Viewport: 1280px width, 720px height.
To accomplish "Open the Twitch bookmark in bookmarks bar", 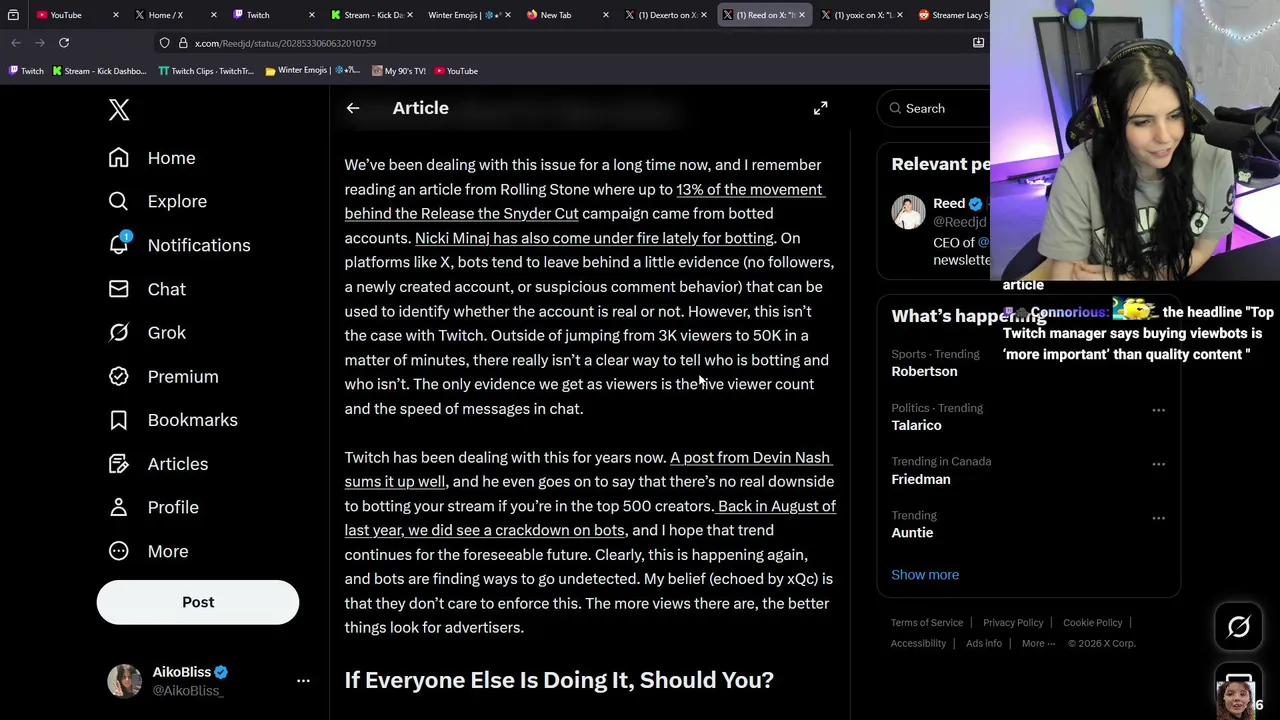I will [26, 71].
